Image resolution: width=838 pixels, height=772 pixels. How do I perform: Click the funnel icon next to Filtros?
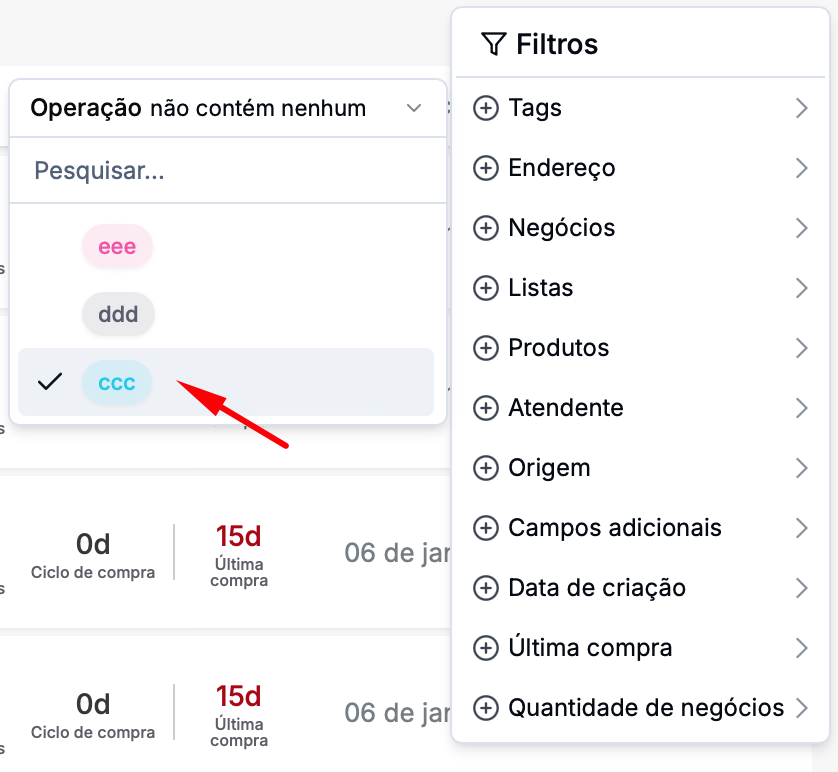(x=493, y=44)
